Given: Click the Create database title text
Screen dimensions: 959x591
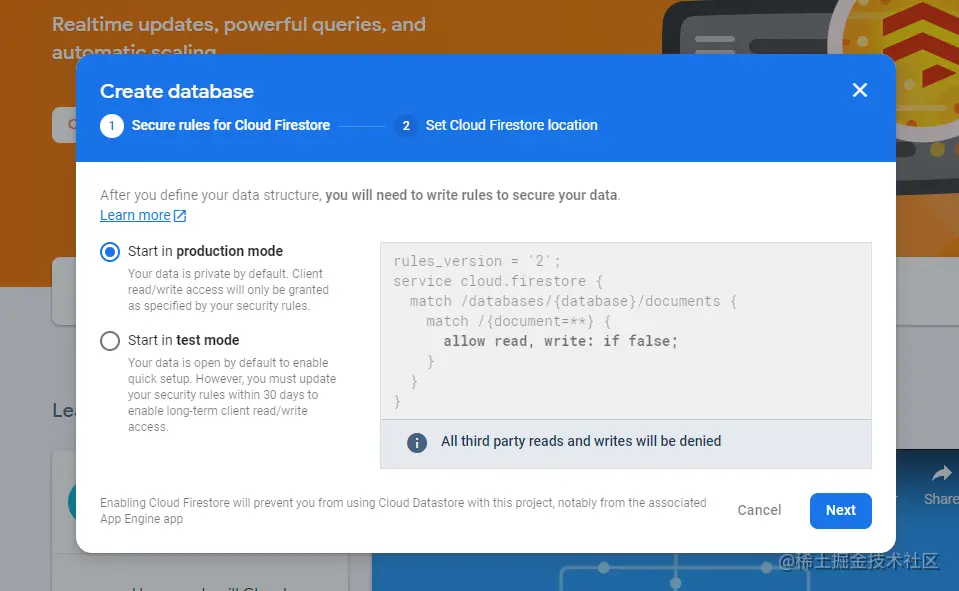Looking at the screenshot, I should pyautogui.click(x=177, y=91).
